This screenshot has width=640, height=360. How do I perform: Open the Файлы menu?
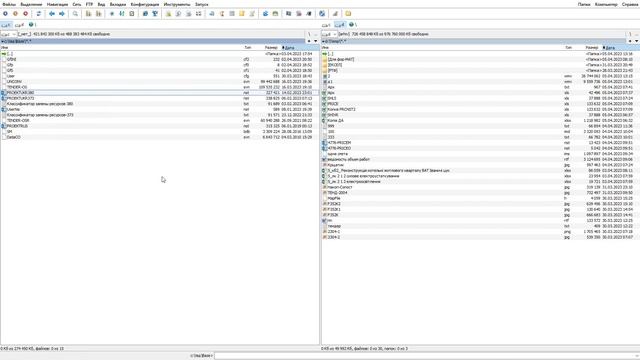click(9, 4)
